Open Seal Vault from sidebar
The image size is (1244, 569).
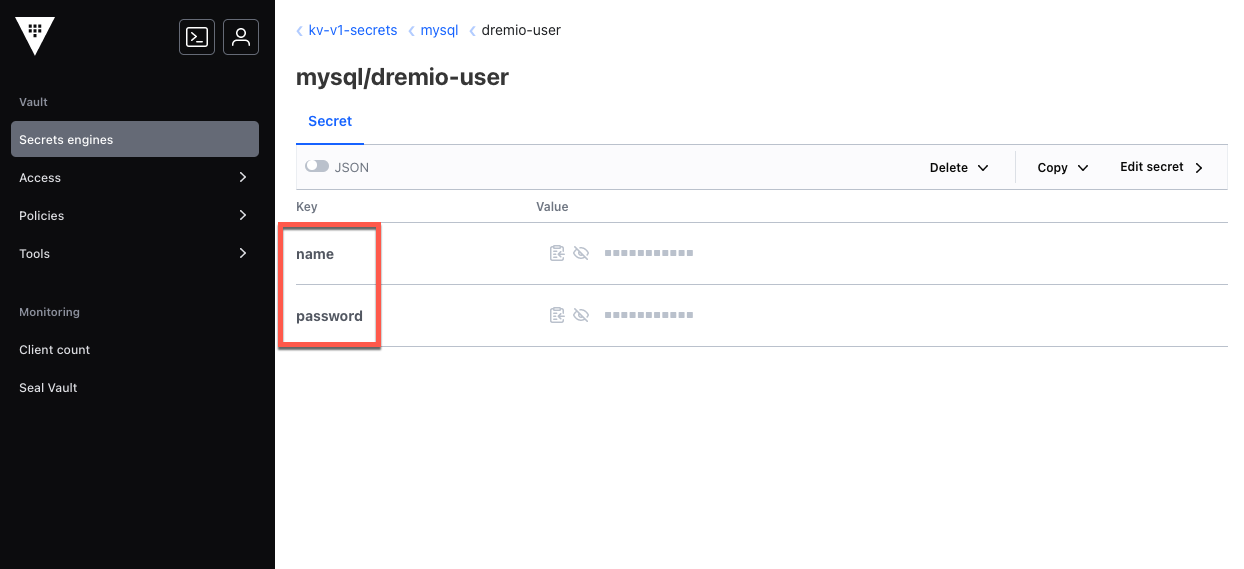tap(48, 388)
